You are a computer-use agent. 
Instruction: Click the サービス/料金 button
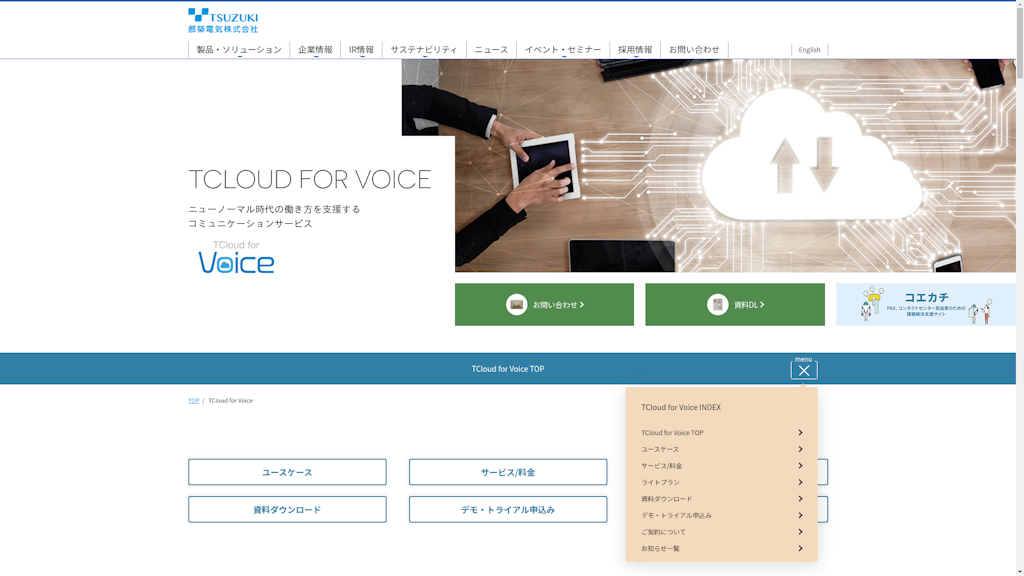pos(507,472)
